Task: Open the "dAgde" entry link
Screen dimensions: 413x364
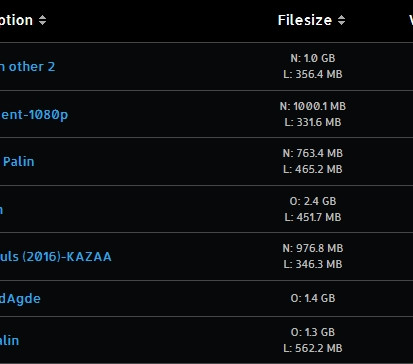Action: point(20,299)
